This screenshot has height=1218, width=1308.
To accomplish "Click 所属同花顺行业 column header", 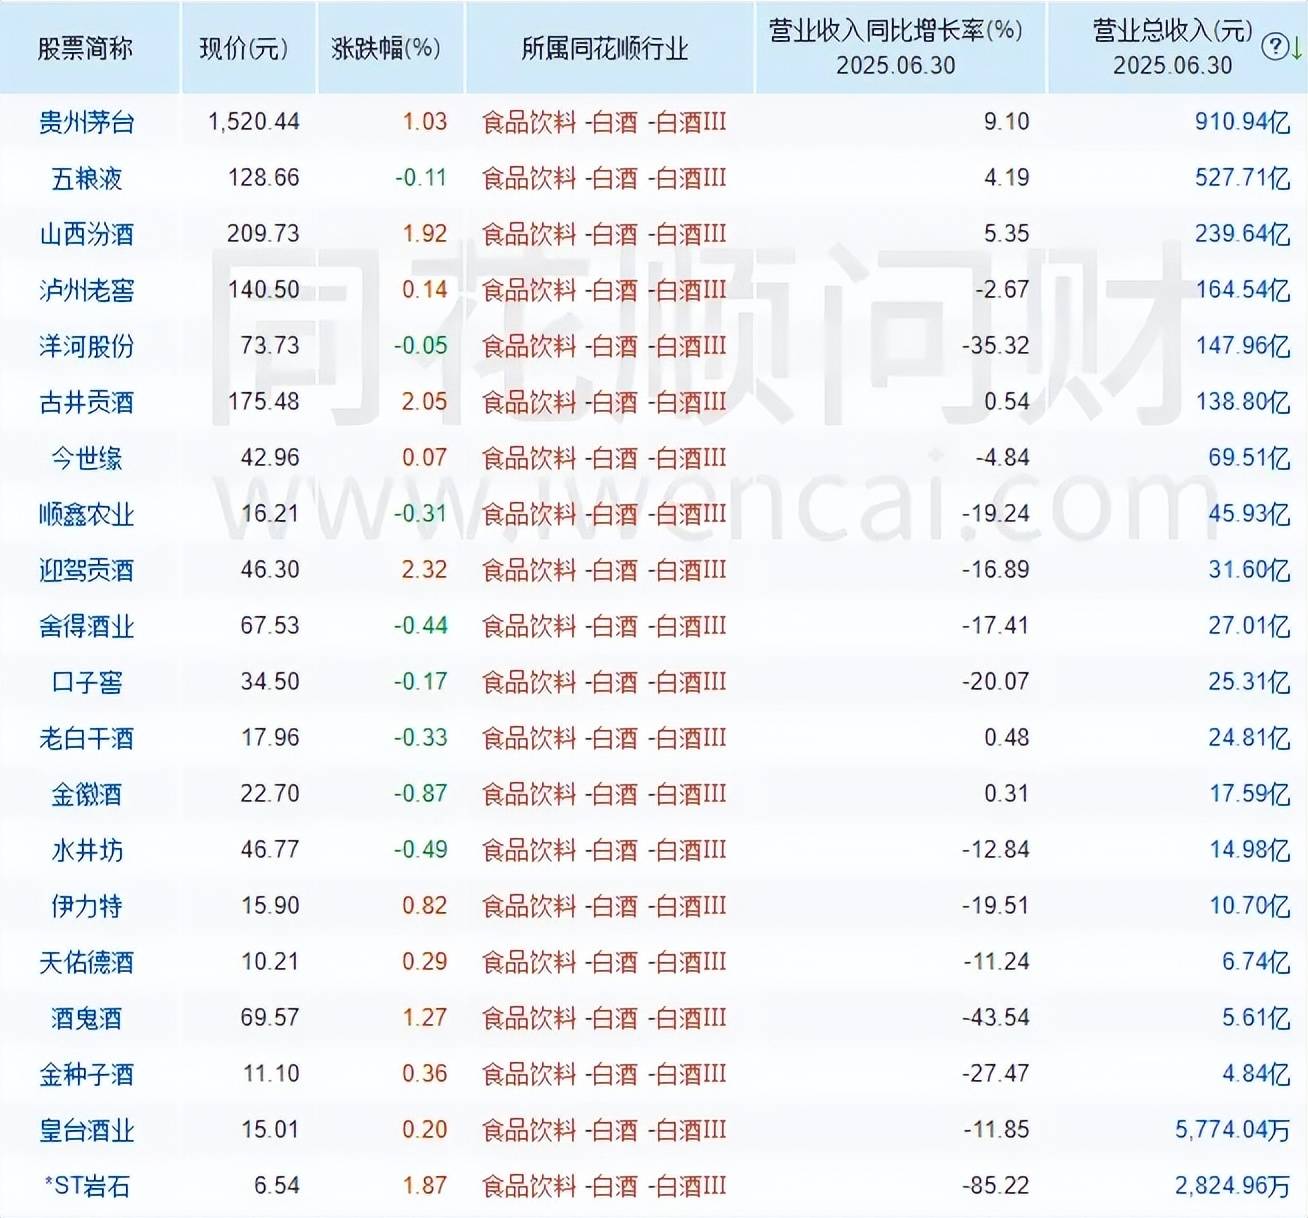I will 605,48.
